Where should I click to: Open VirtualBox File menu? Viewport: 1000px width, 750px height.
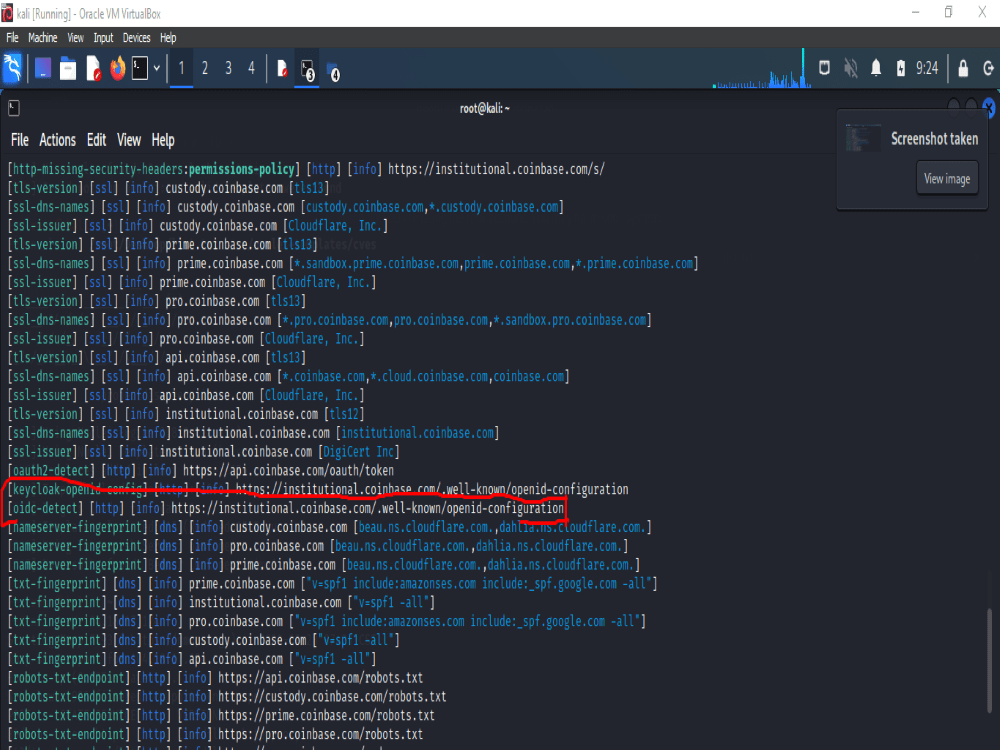[12, 38]
